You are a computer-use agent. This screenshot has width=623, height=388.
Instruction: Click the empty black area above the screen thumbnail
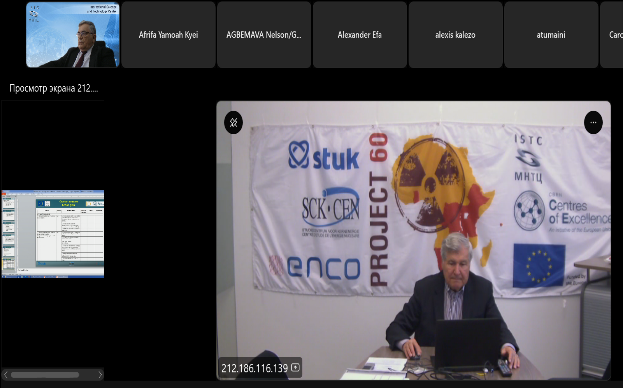[53, 145]
